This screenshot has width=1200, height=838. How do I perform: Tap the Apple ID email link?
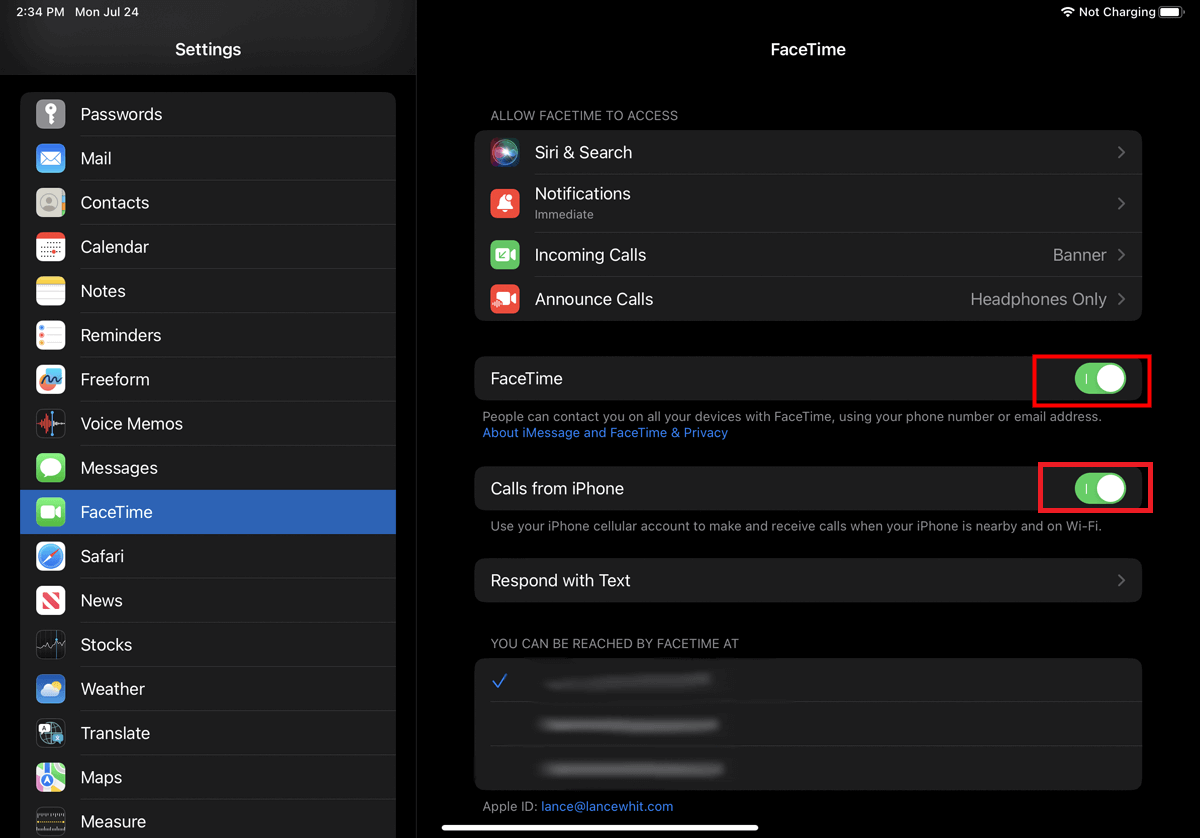pos(607,806)
